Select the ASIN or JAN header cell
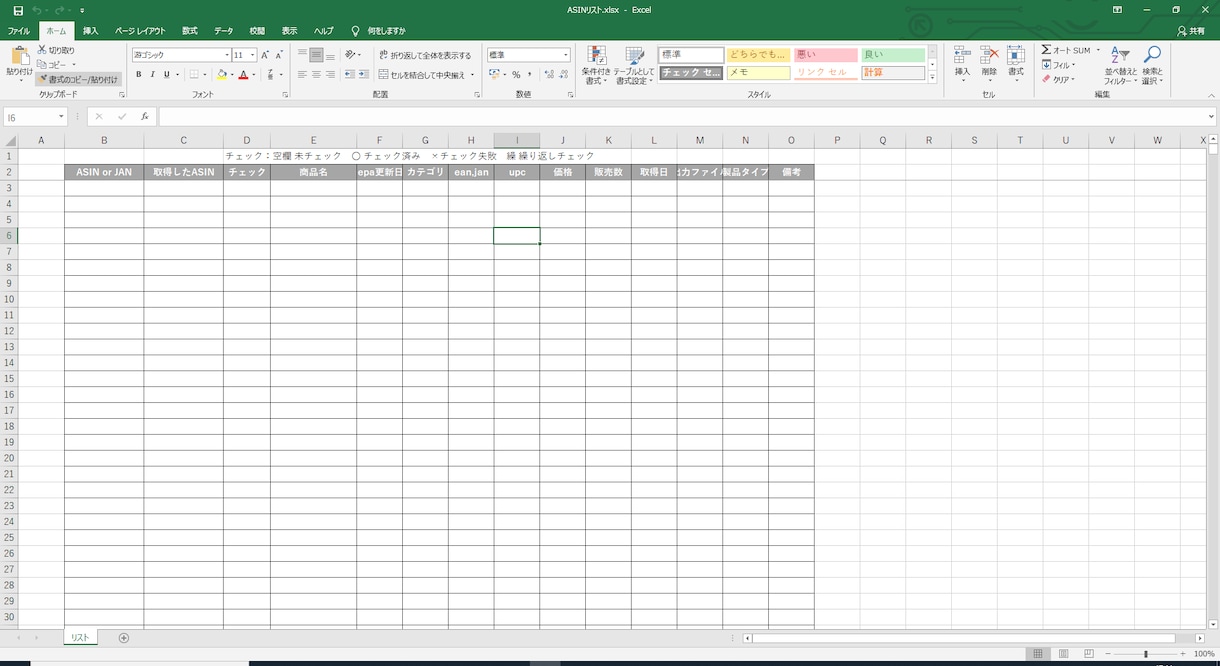Viewport: 1220px width, 666px height. pos(104,172)
